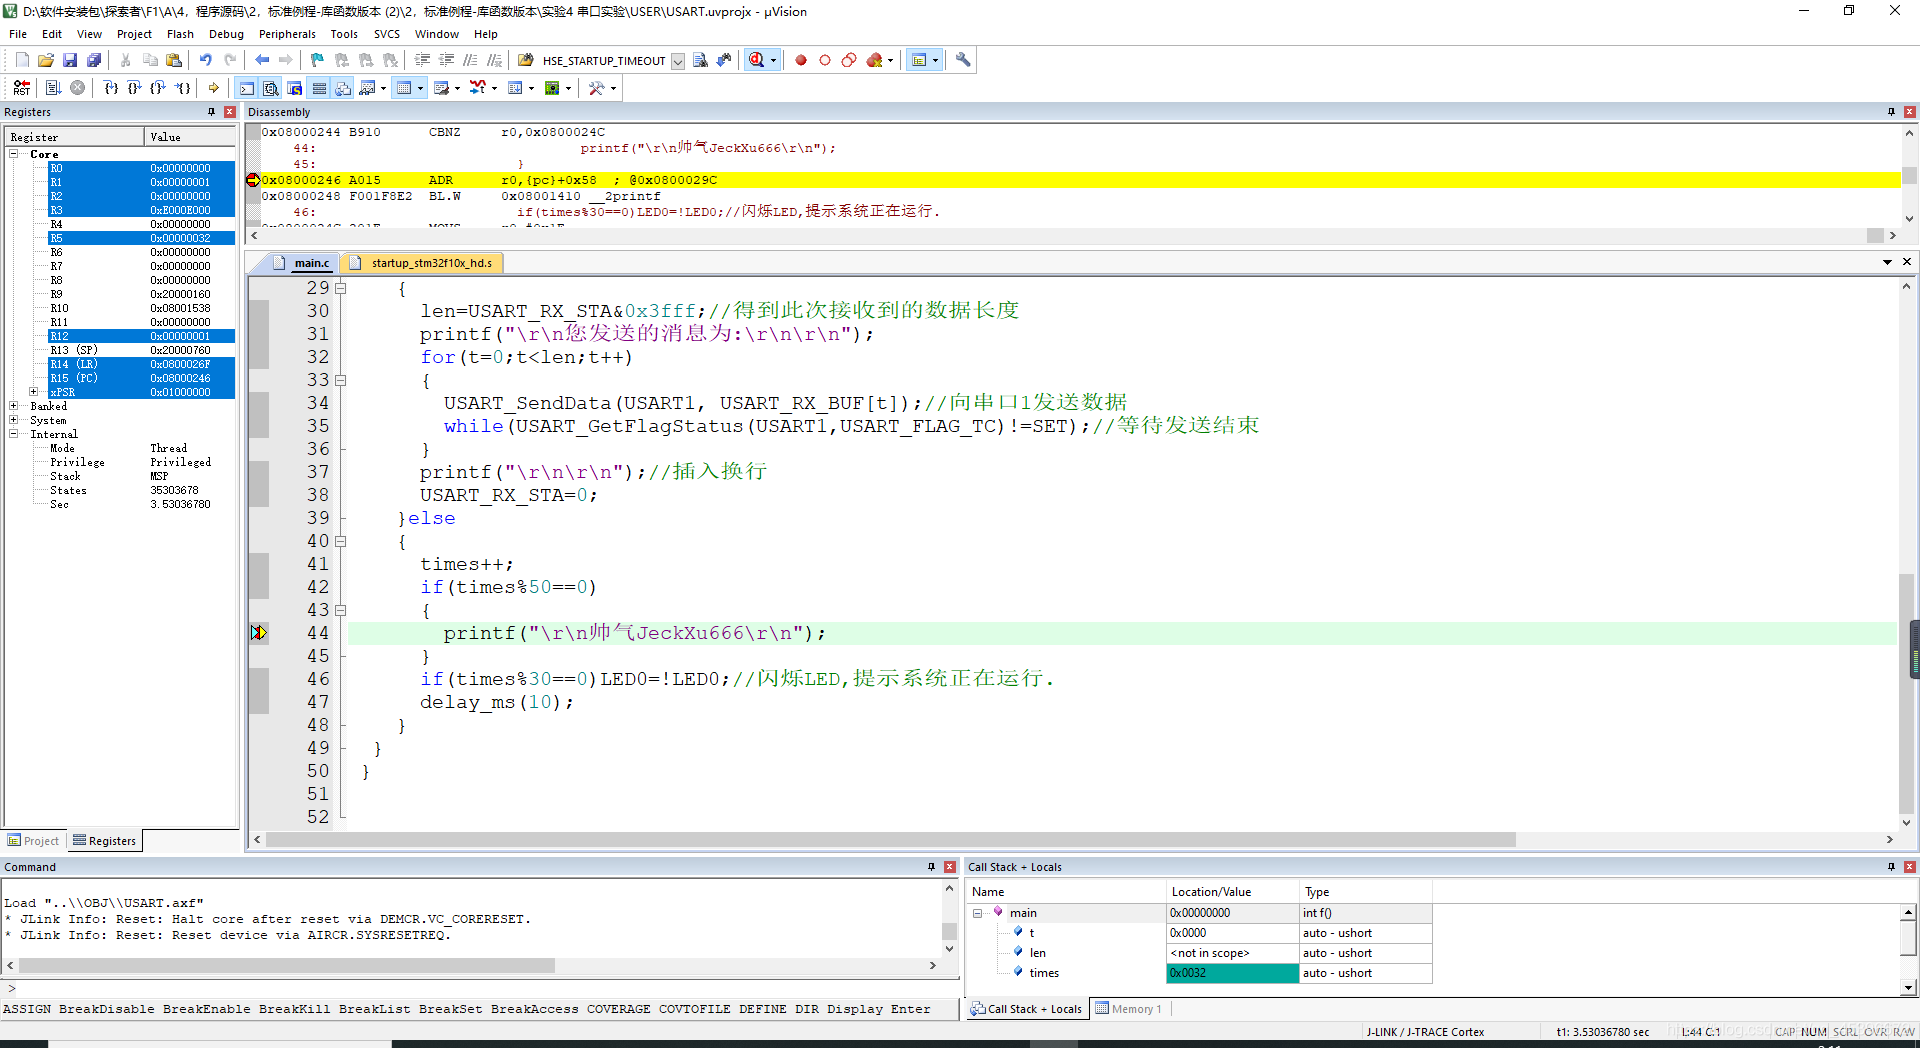Open the Memory Windows dropdown arrow
Image resolution: width=1920 pixels, height=1048 pixels.
click(420, 88)
